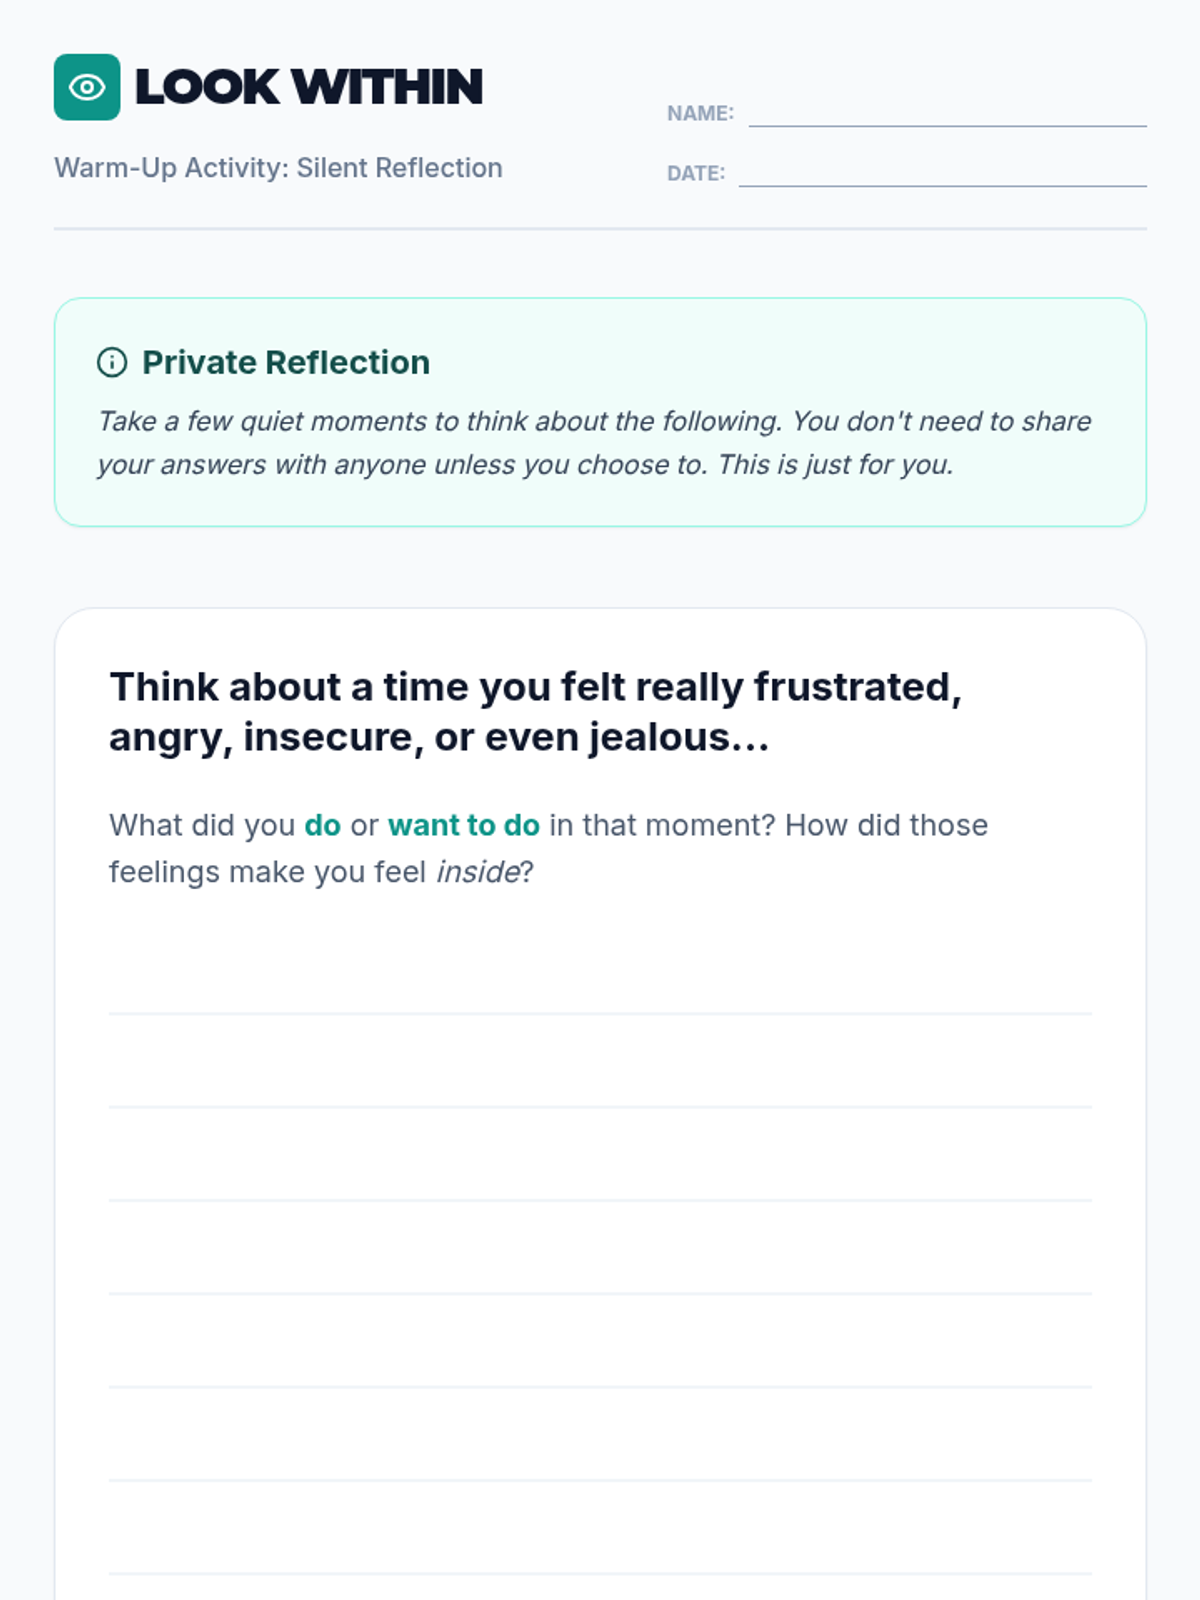Click the LOOK WITHIN title text
Screen dimensions: 1200x1600
(x=308, y=87)
